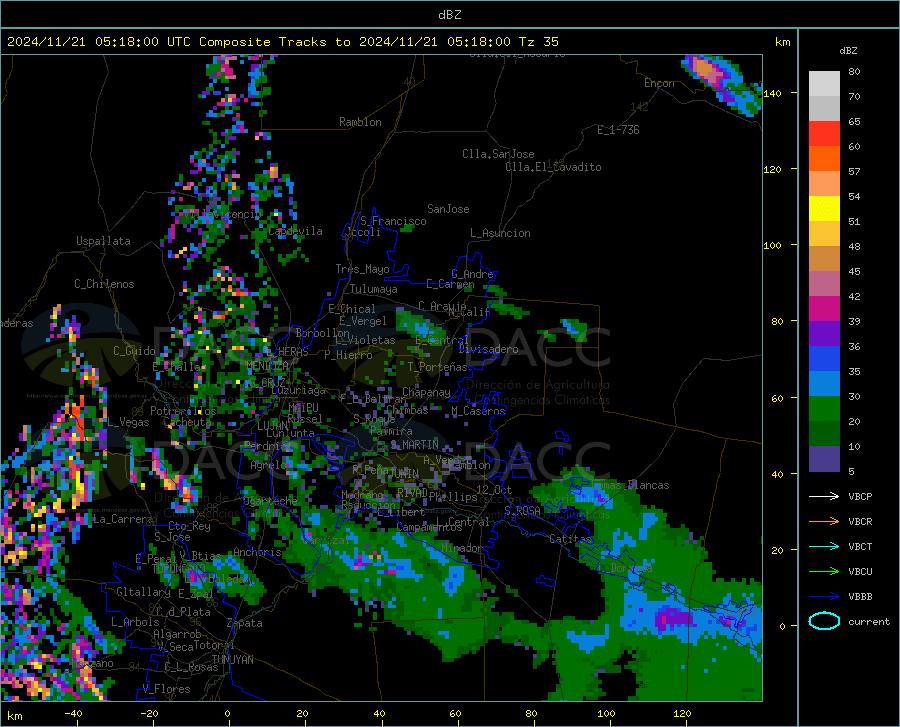The width and height of the screenshot is (900, 727).
Task: Select the red 60-65 dBZ legend swatch
Action: [824, 134]
